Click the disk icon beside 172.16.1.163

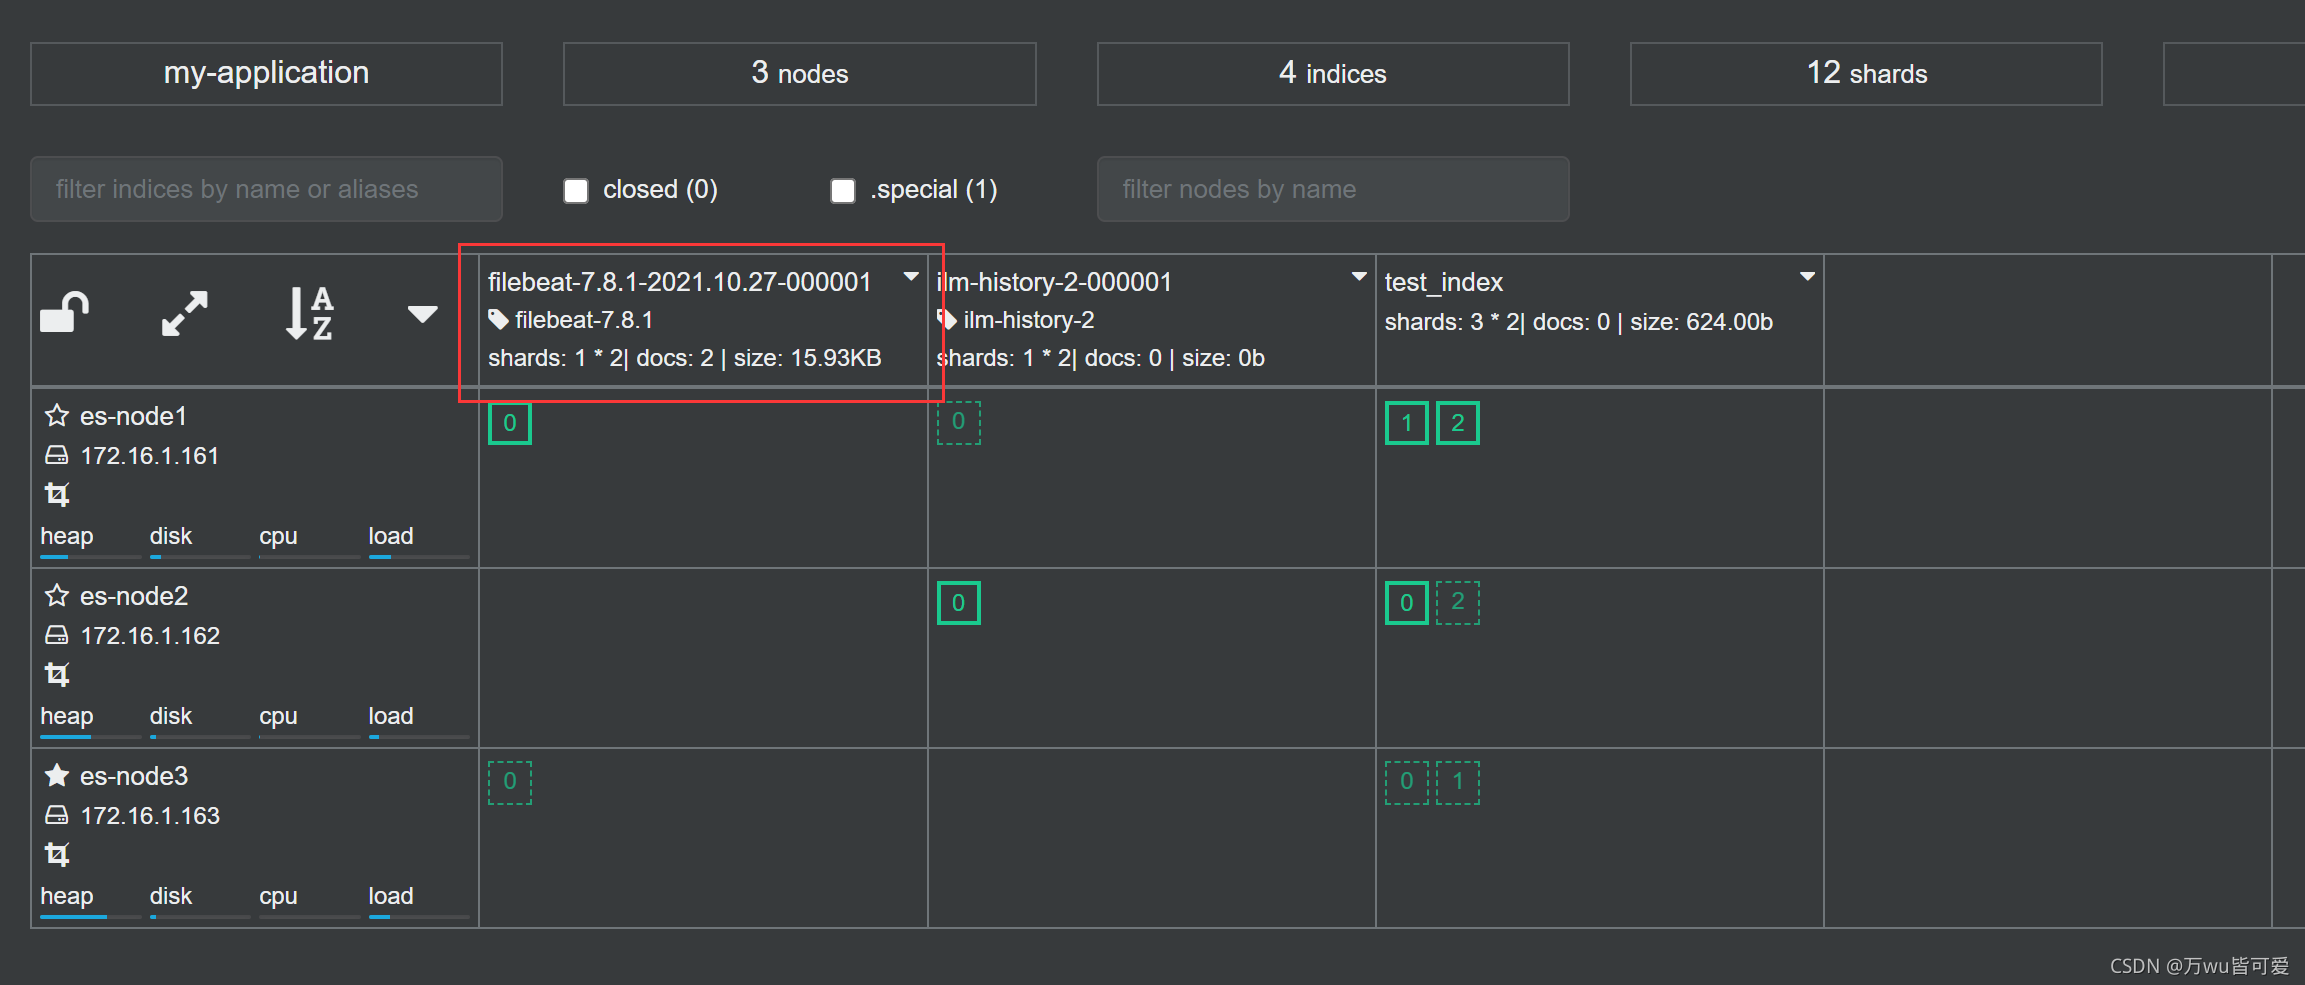57,816
